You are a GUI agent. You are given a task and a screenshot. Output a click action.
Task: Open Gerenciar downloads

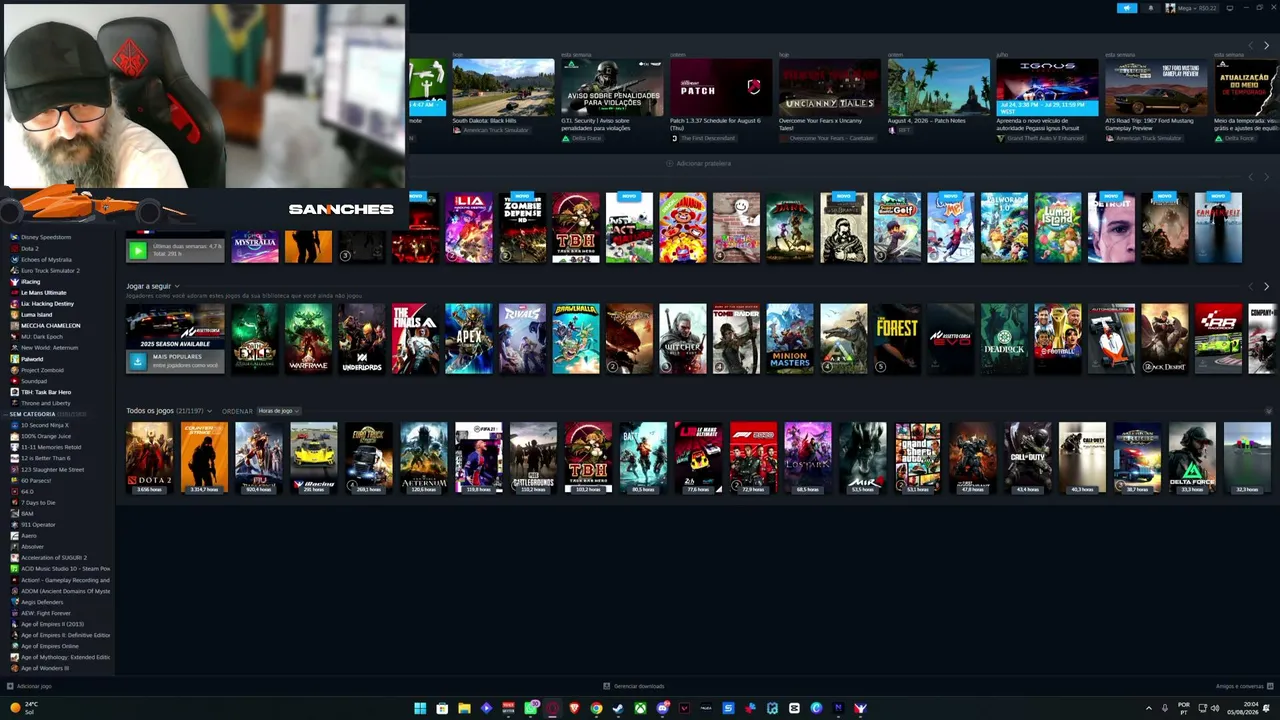click(x=634, y=686)
